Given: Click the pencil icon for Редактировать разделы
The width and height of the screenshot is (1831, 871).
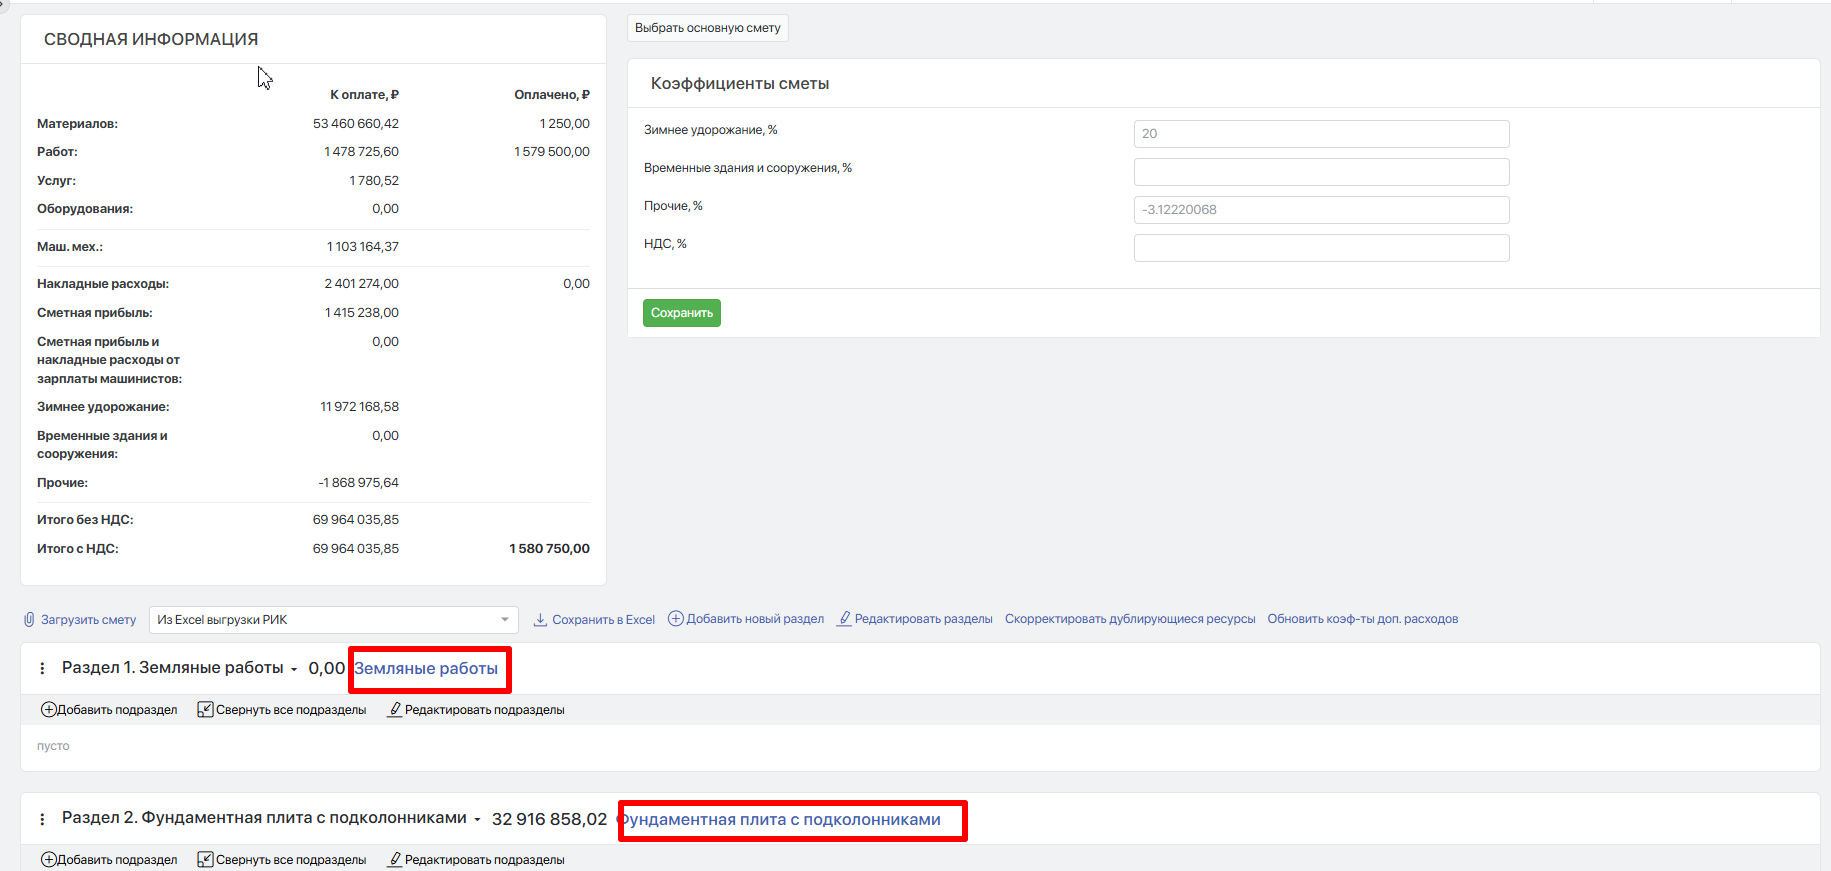Looking at the screenshot, I should pos(845,619).
